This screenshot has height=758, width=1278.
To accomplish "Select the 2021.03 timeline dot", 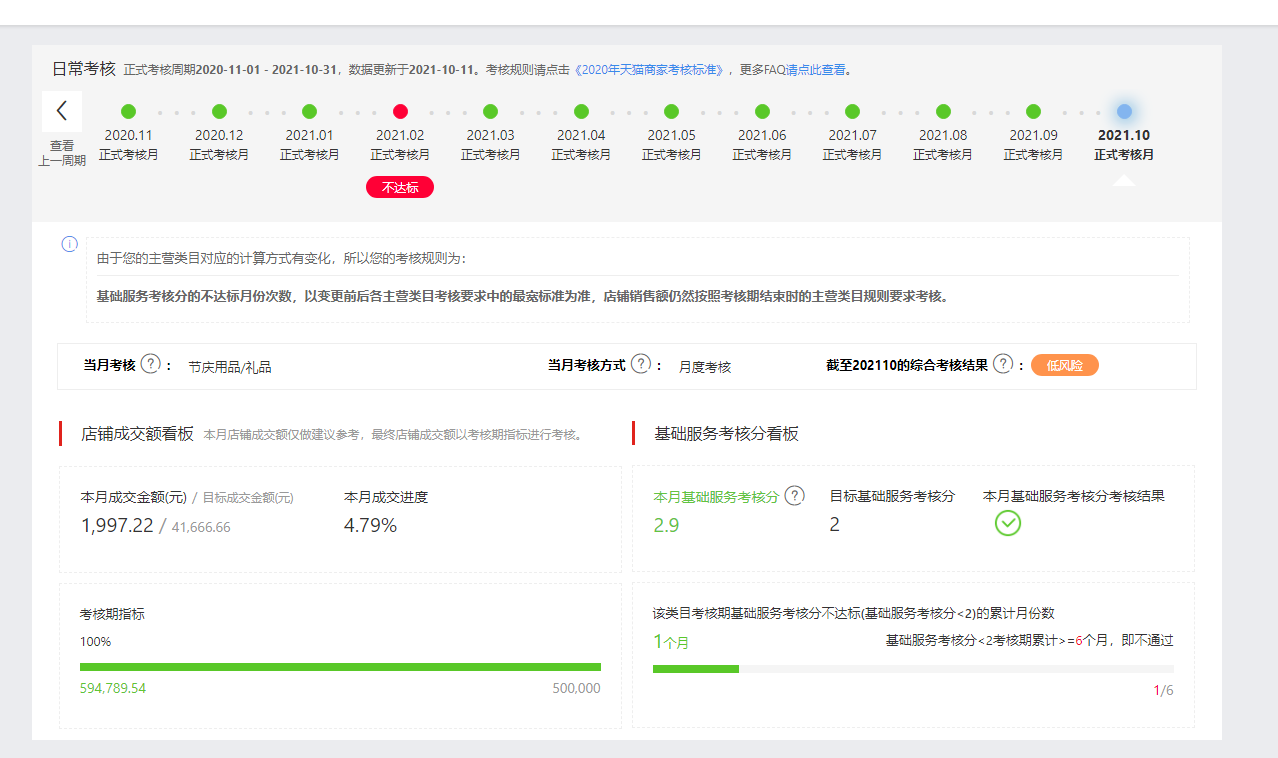I will (x=490, y=111).
